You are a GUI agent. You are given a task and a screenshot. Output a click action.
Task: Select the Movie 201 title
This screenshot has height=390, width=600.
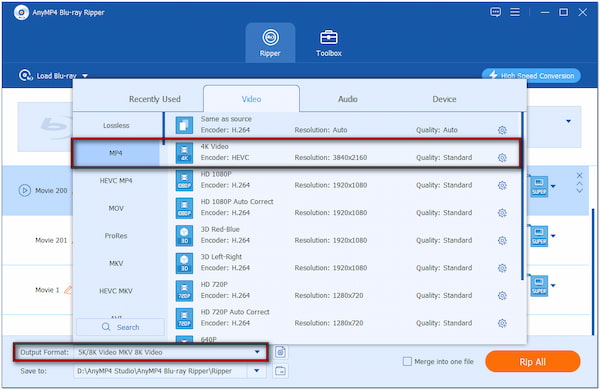pyautogui.click(x=51, y=240)
